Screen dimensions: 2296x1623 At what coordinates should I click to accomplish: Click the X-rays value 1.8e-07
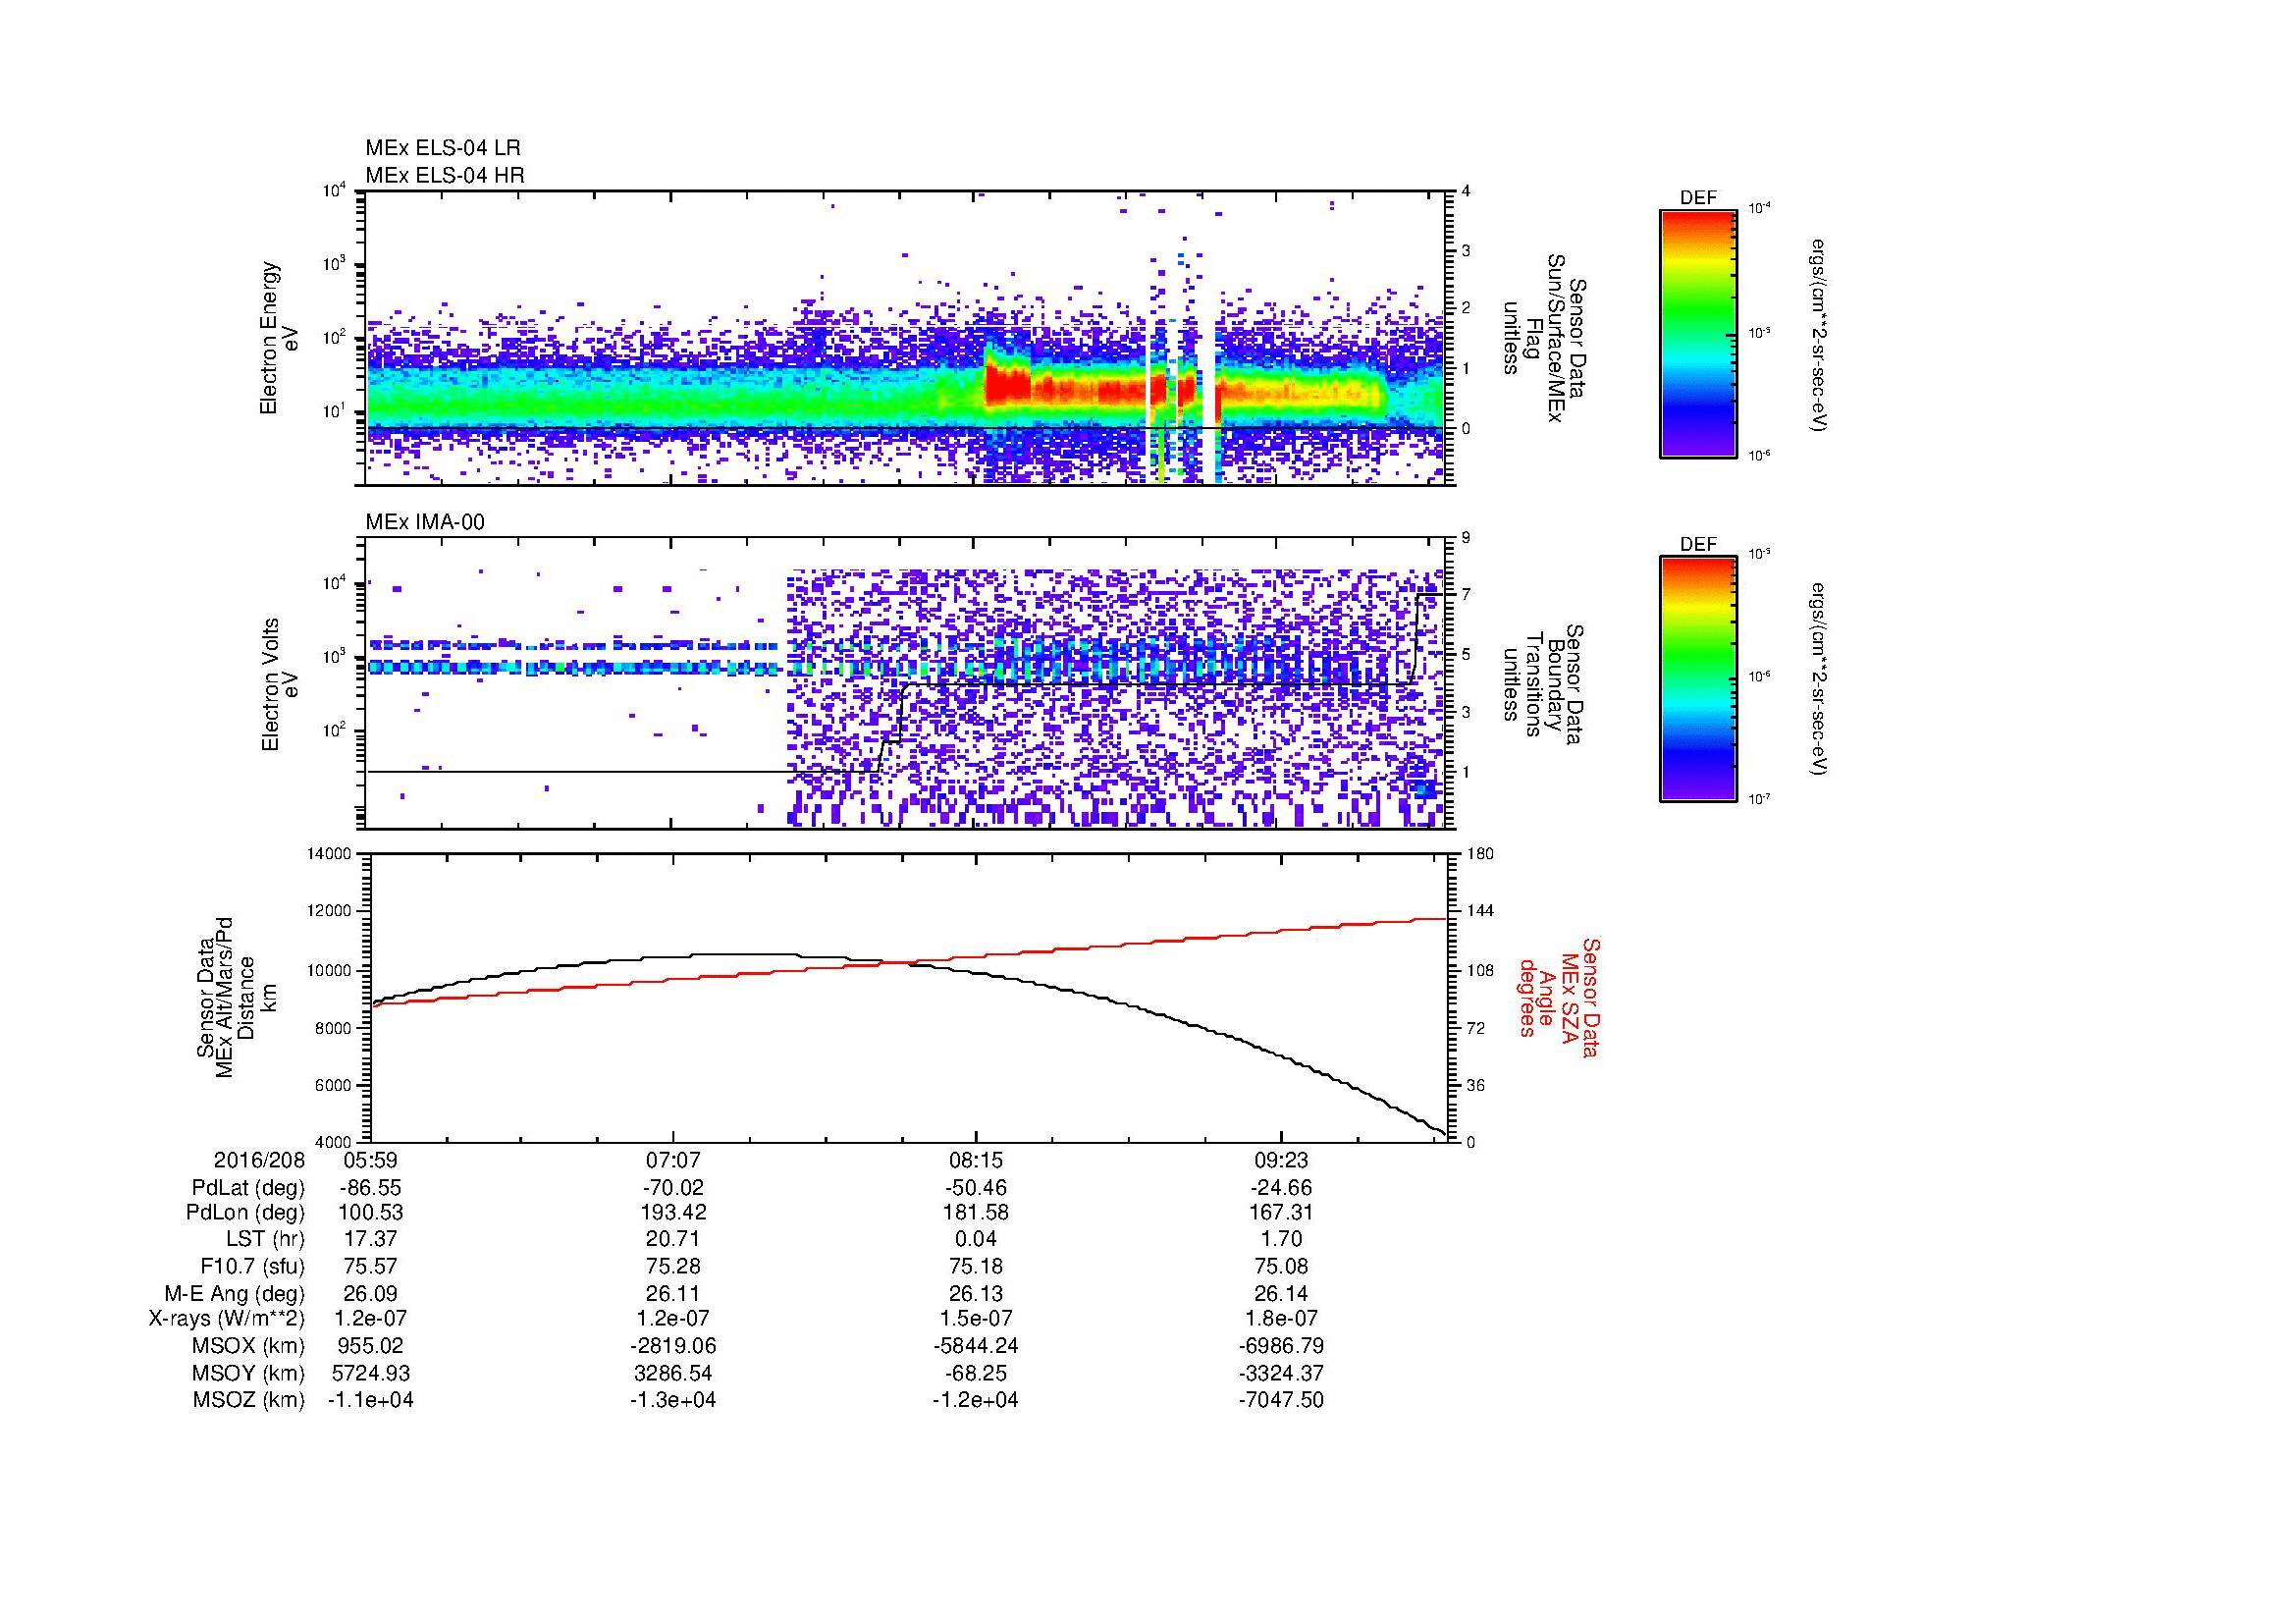1281,1319
